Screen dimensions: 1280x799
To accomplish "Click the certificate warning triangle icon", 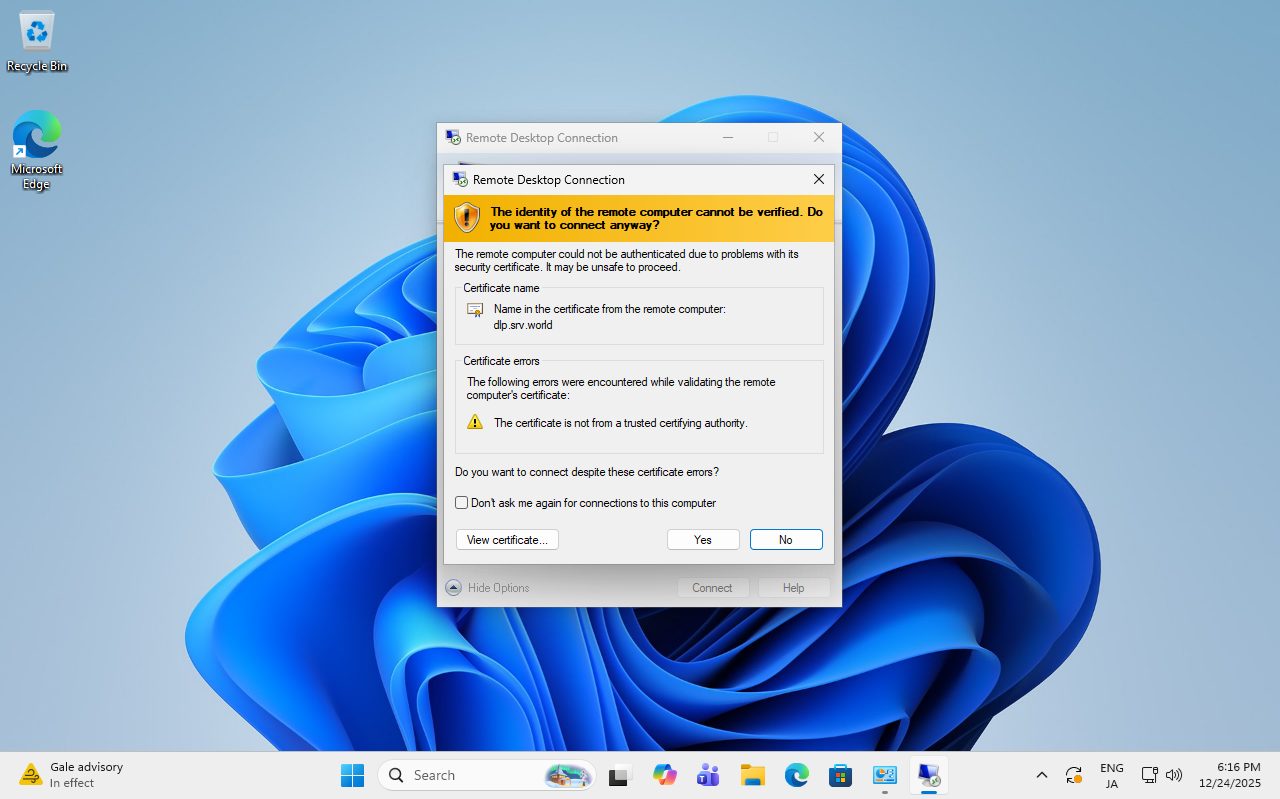I will click(x=475, y=421).
